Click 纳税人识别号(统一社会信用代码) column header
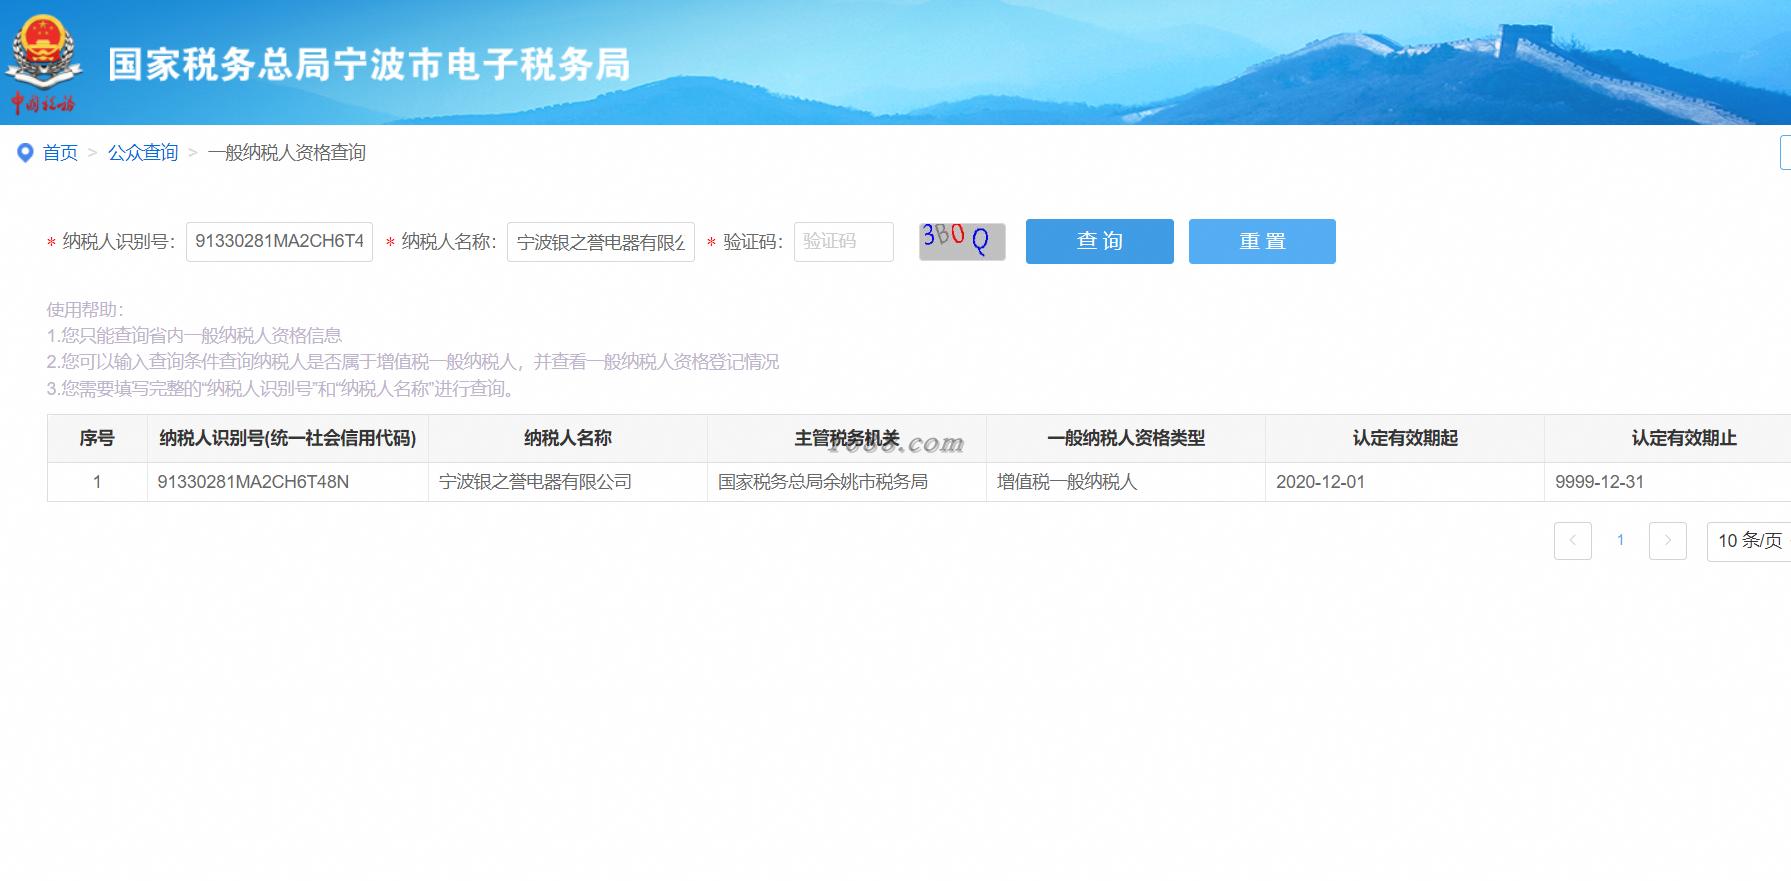 (288, 438)
